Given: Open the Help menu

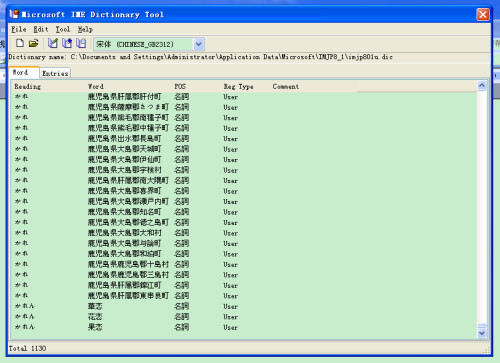Looking at the screenshot, I should tap(85, 29).
